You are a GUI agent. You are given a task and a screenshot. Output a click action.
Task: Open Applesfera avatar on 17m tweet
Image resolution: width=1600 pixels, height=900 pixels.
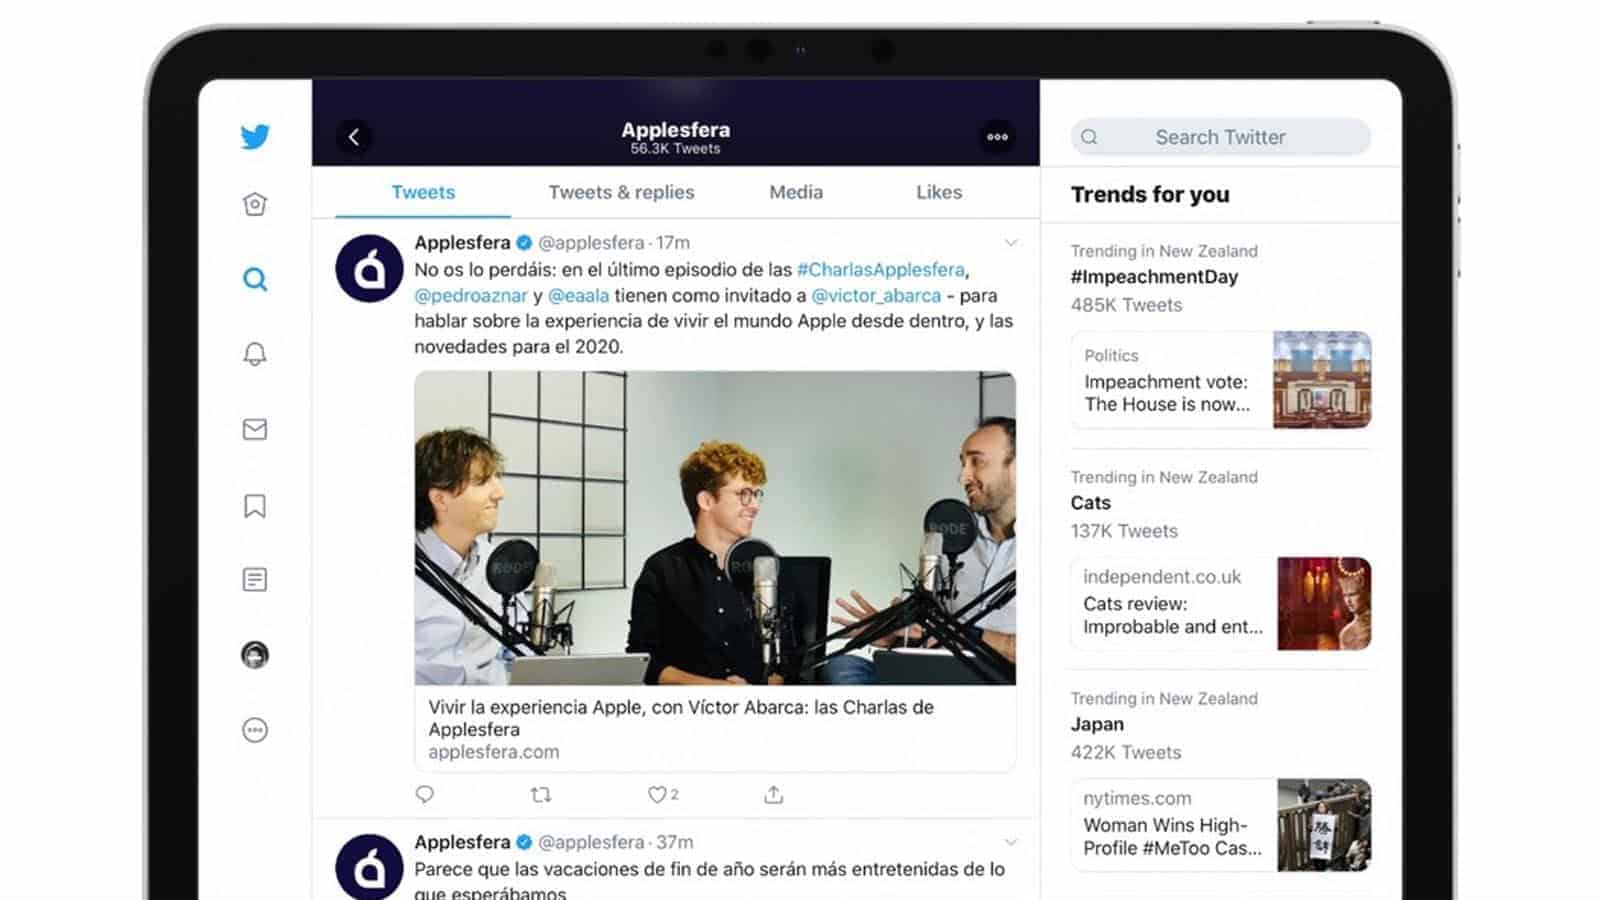point(370,269)
